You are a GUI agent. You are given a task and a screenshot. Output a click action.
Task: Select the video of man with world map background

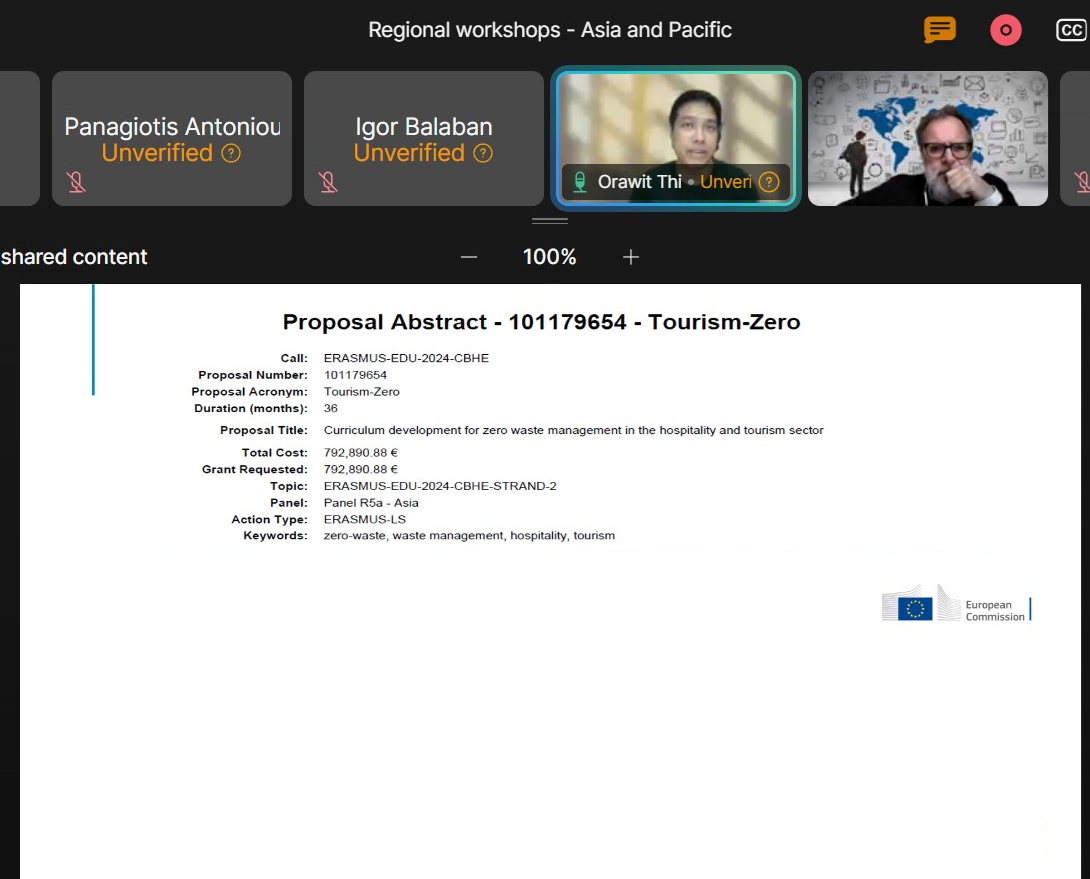point(927,138)
